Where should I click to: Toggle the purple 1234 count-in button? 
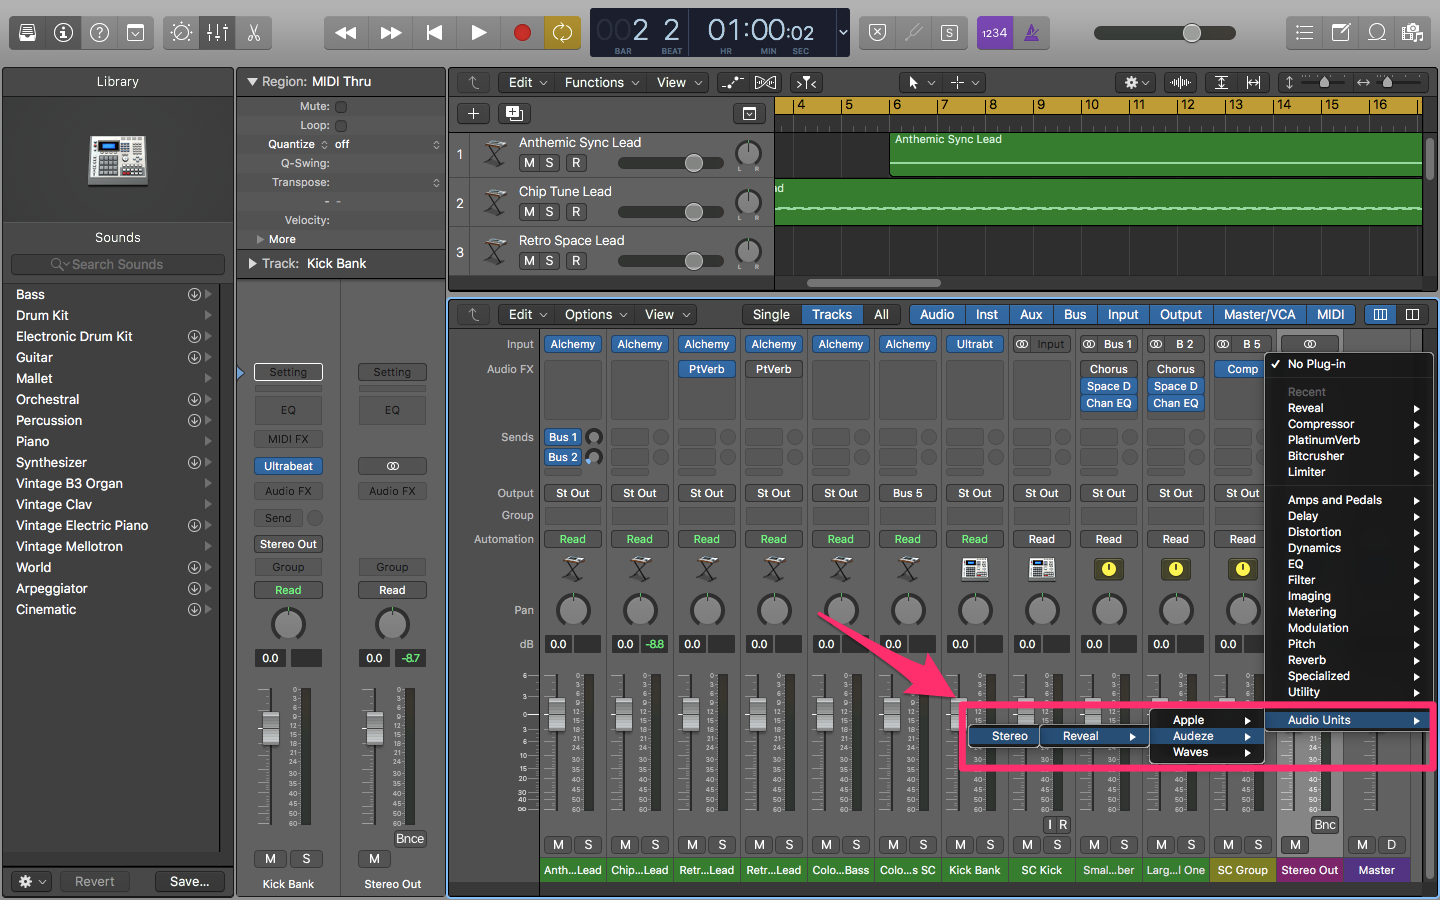tap(994, 33)
